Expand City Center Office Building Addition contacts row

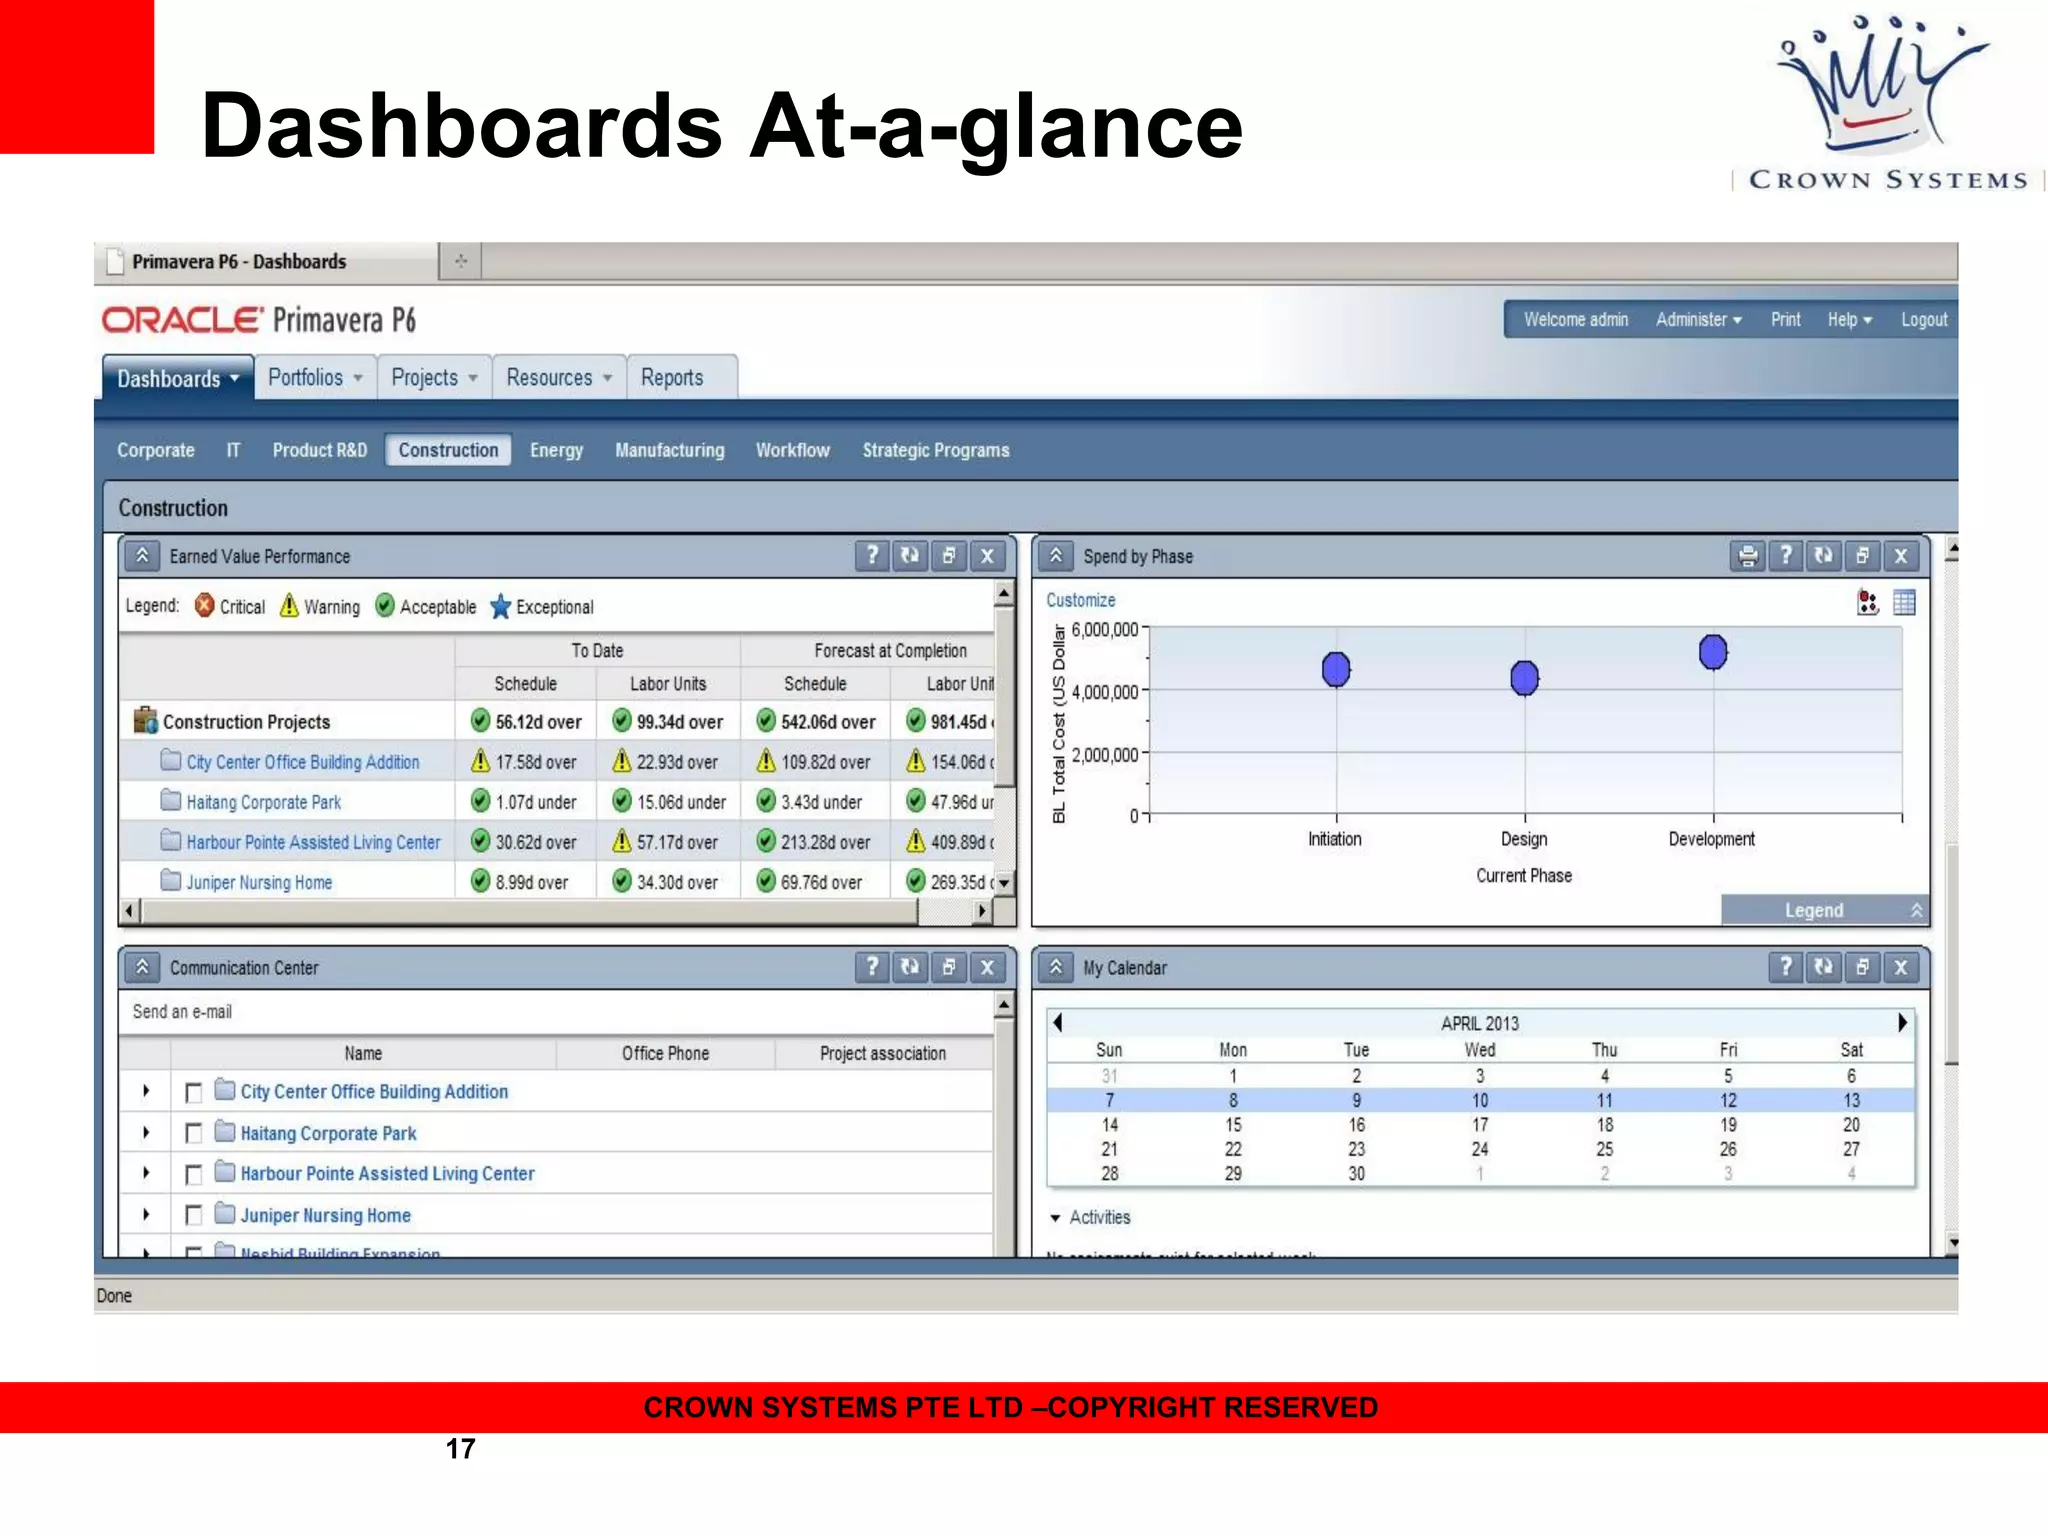click(146, 1091)
